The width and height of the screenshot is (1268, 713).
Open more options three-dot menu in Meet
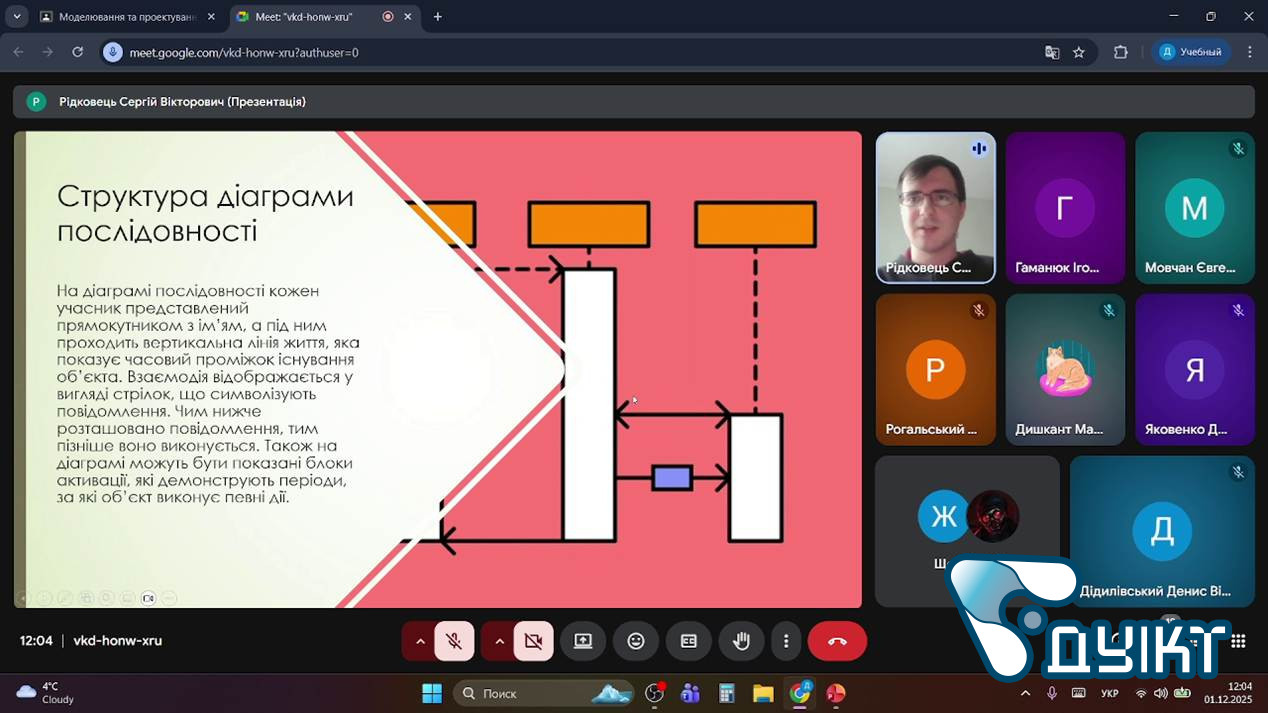tap(786, 641)
